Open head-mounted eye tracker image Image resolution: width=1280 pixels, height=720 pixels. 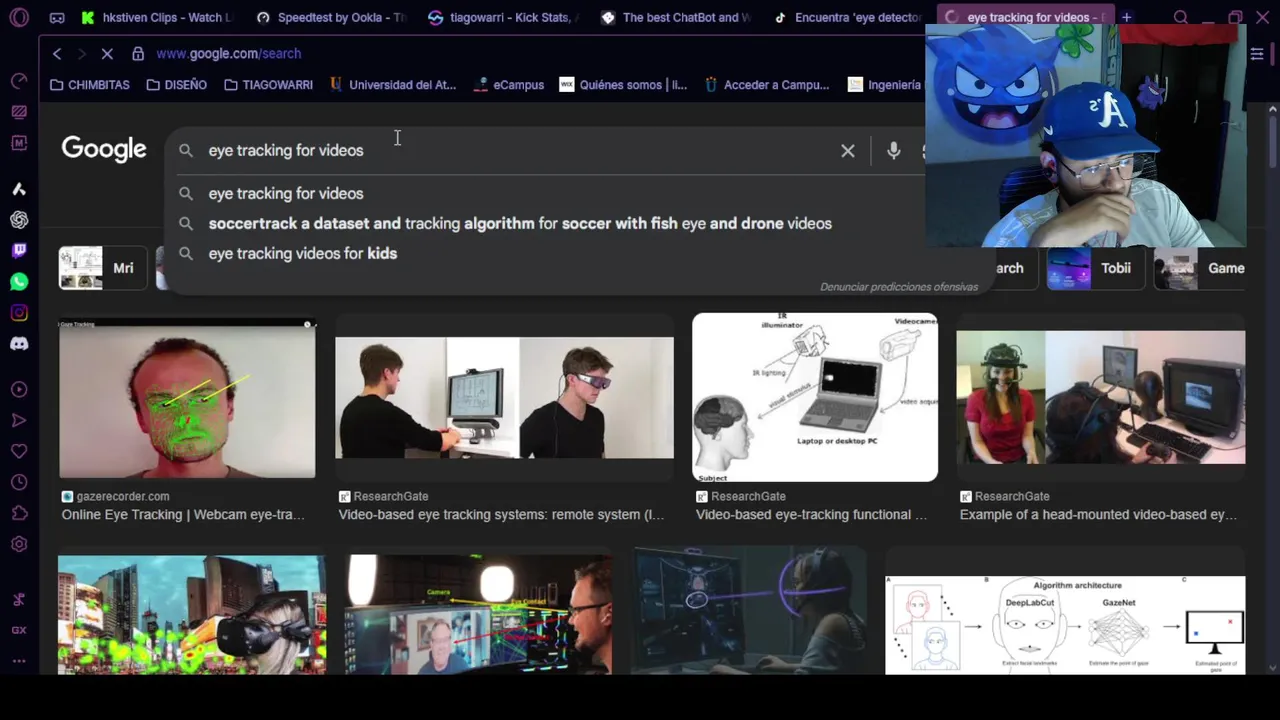click(x=1100, y=398)
